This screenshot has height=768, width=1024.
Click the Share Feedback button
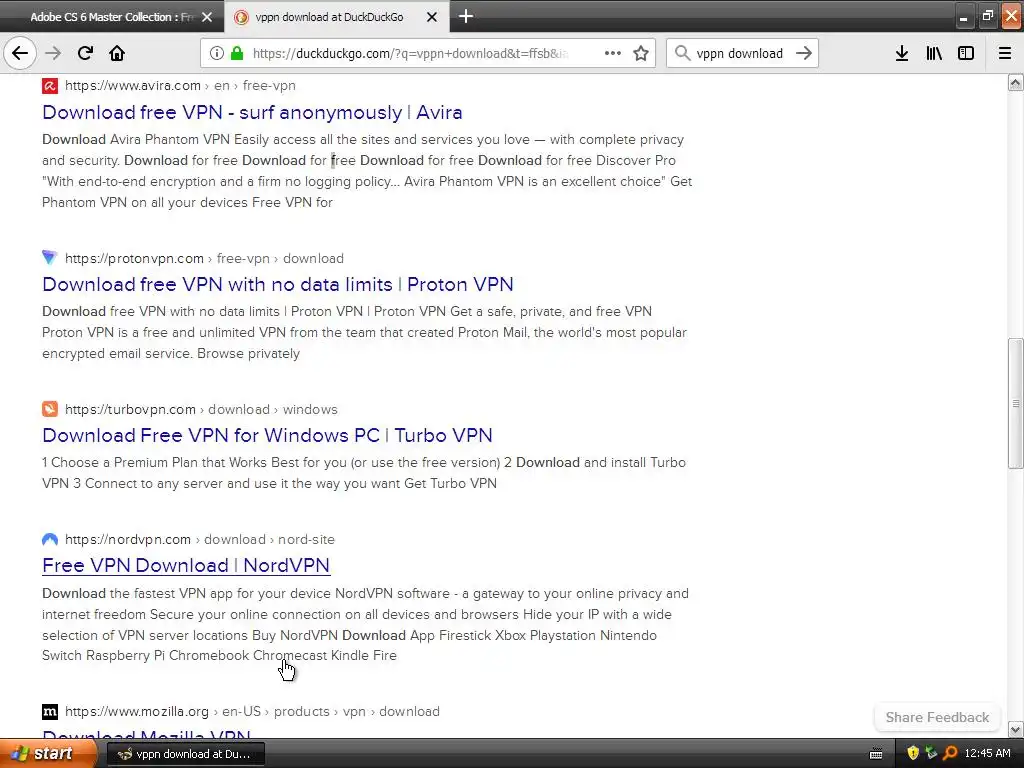coord(937,717)
